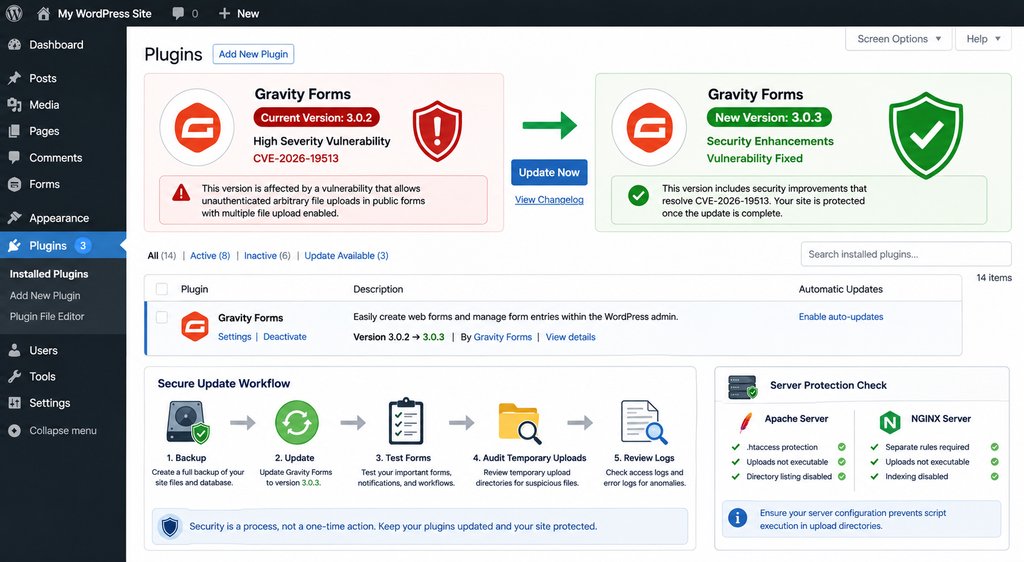
Task: Click the Collapse menu arrow icon
Action: 14,431
